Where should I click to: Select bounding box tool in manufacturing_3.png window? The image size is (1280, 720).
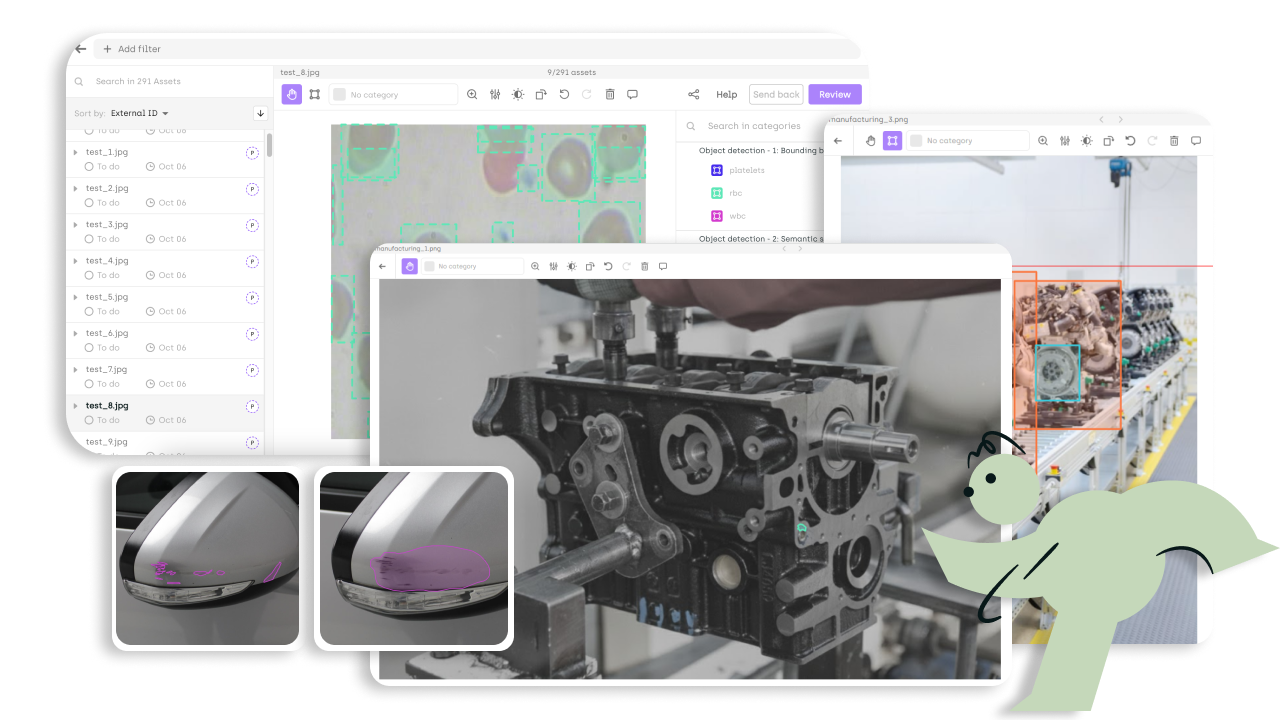click(892, 140)
